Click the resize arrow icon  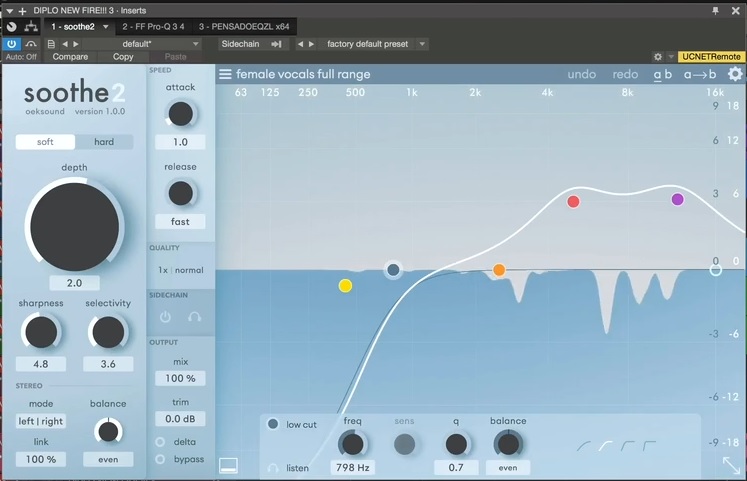click(731, 465)
